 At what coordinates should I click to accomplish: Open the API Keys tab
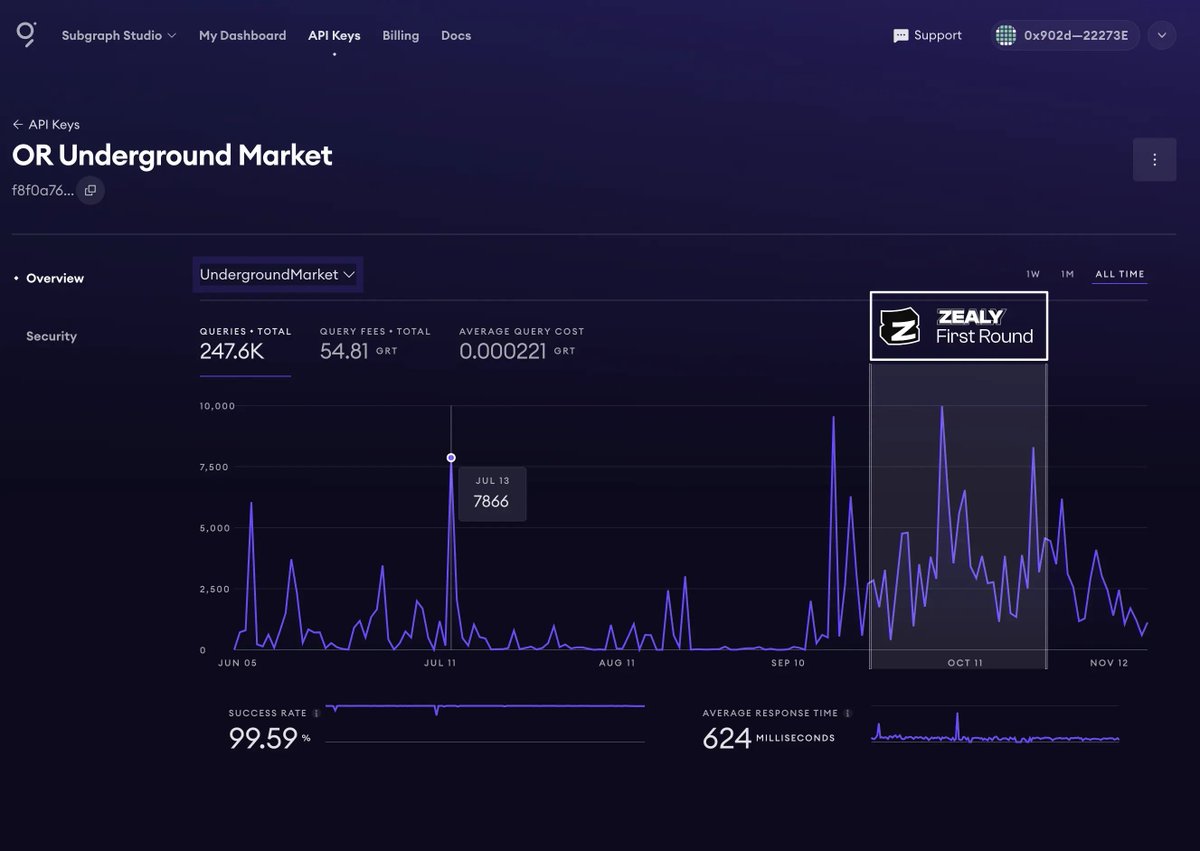pyautogui.click(x=334, y=35)
